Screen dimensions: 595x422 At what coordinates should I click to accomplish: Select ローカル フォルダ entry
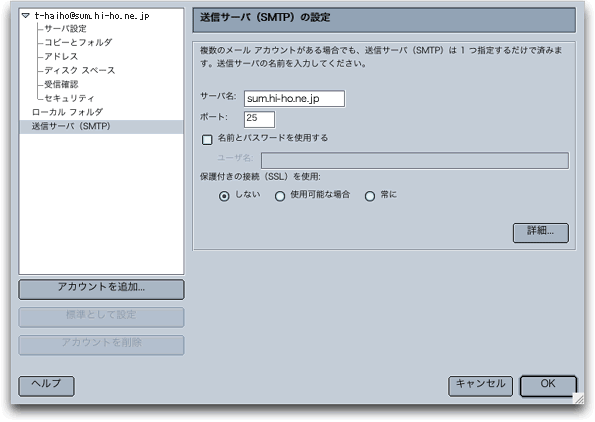(x=67, y=112)
